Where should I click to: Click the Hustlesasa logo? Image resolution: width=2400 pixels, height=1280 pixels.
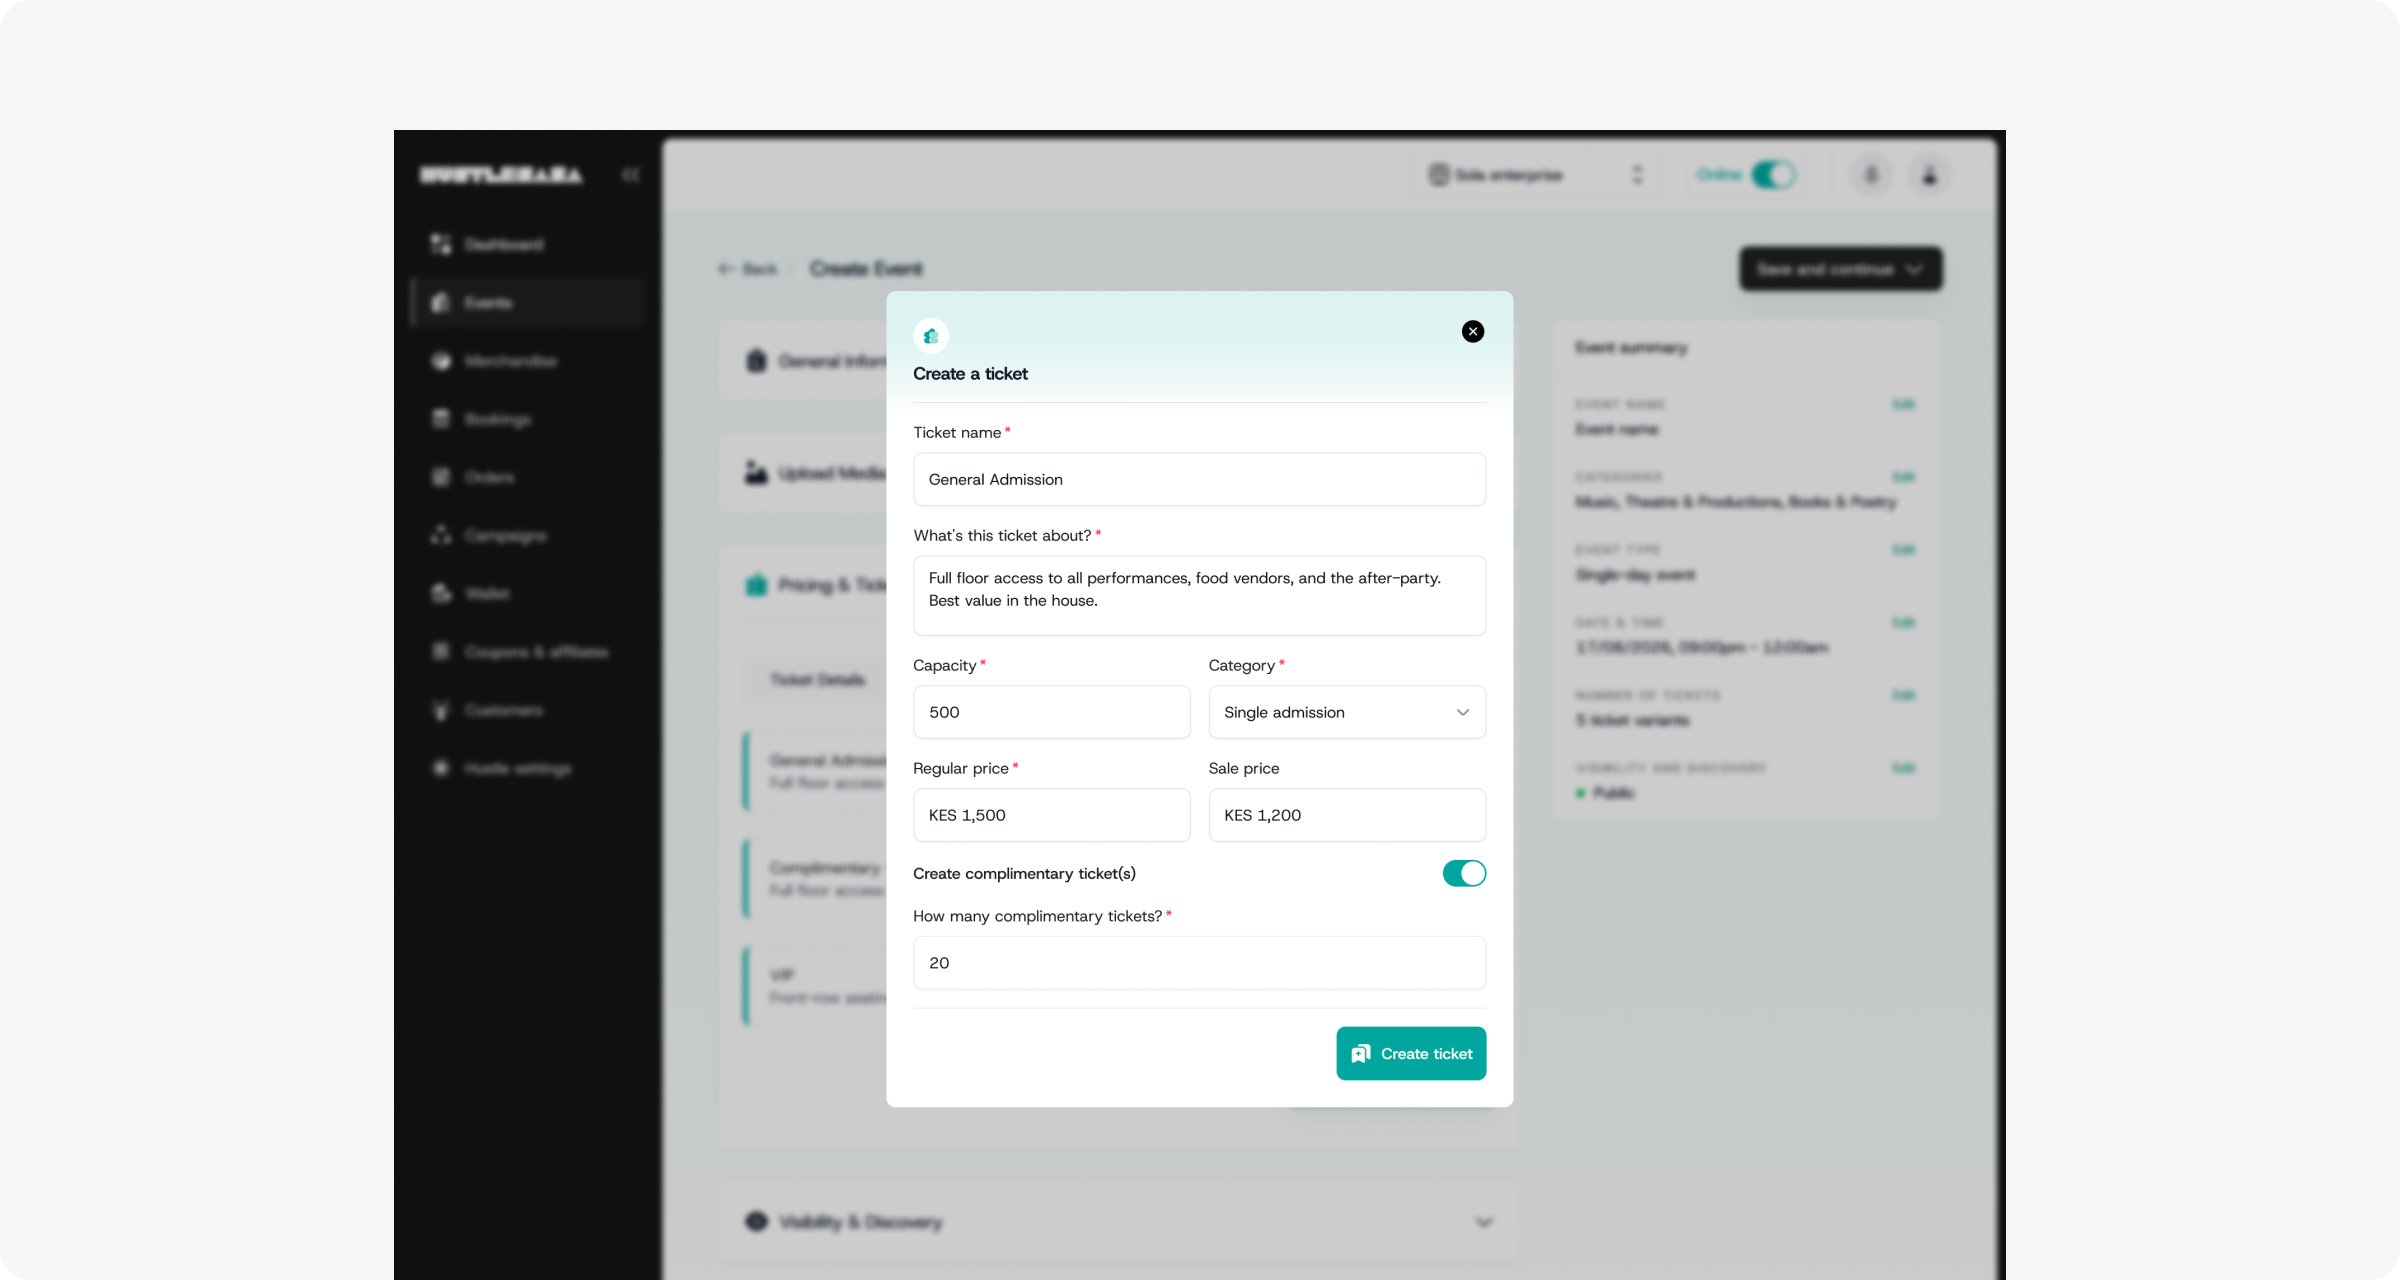[x=501, y=175]
